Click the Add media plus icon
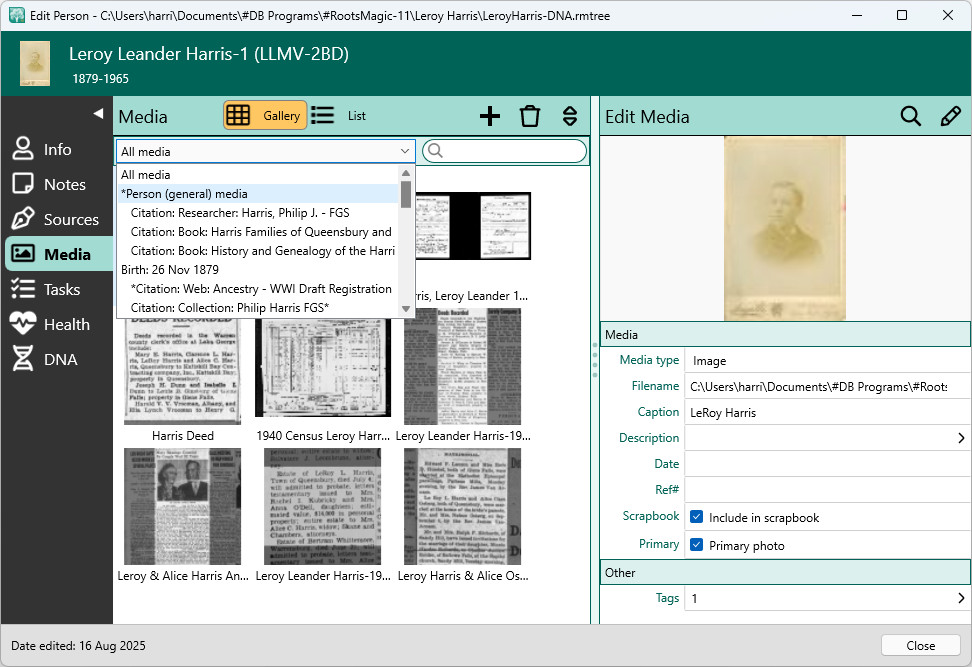Image resolution: width=972 pixels, height=667 pixels. pos(490,116)
